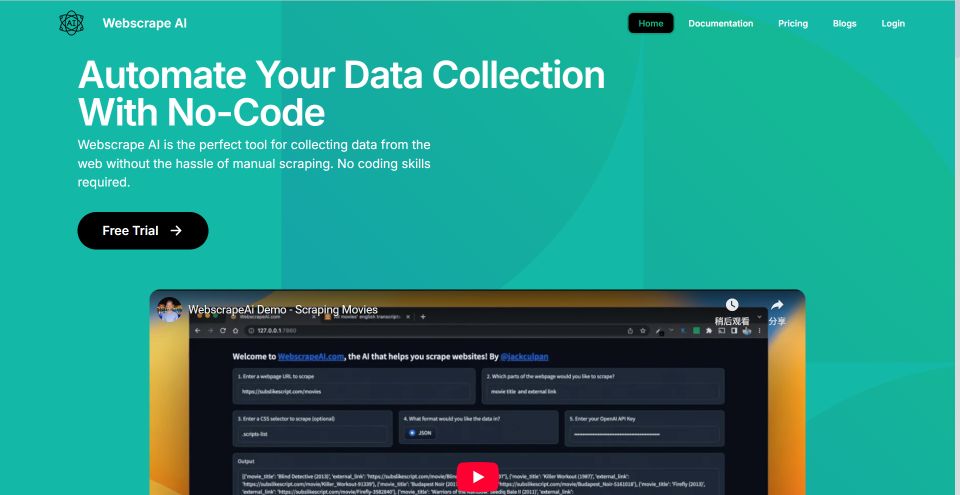Screen dimensions: 960x495
Task: Go to the Pricing page
Action: click(x=793, y=23)
